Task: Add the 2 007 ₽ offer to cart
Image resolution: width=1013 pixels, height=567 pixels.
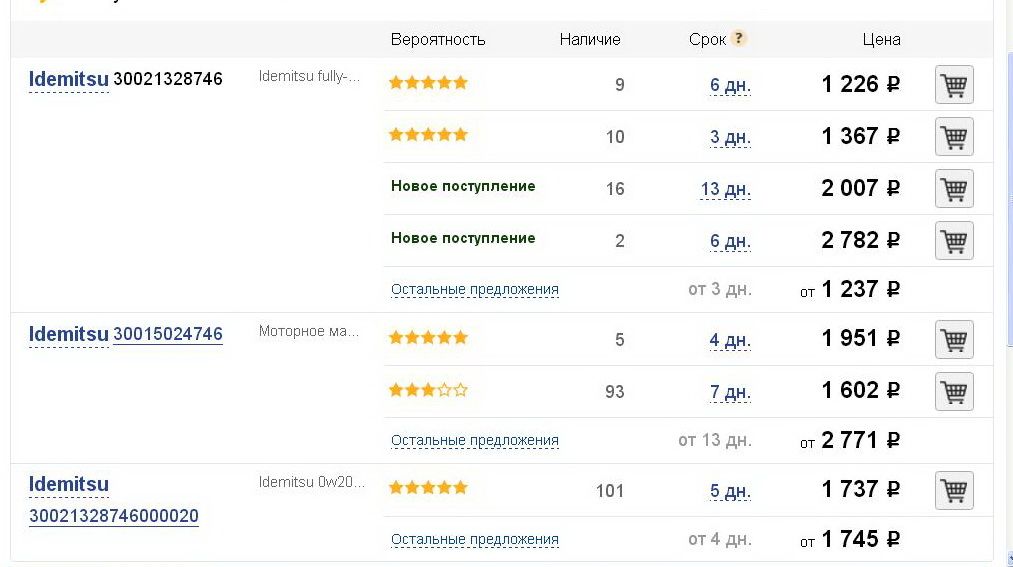Action: click(954, 189)
